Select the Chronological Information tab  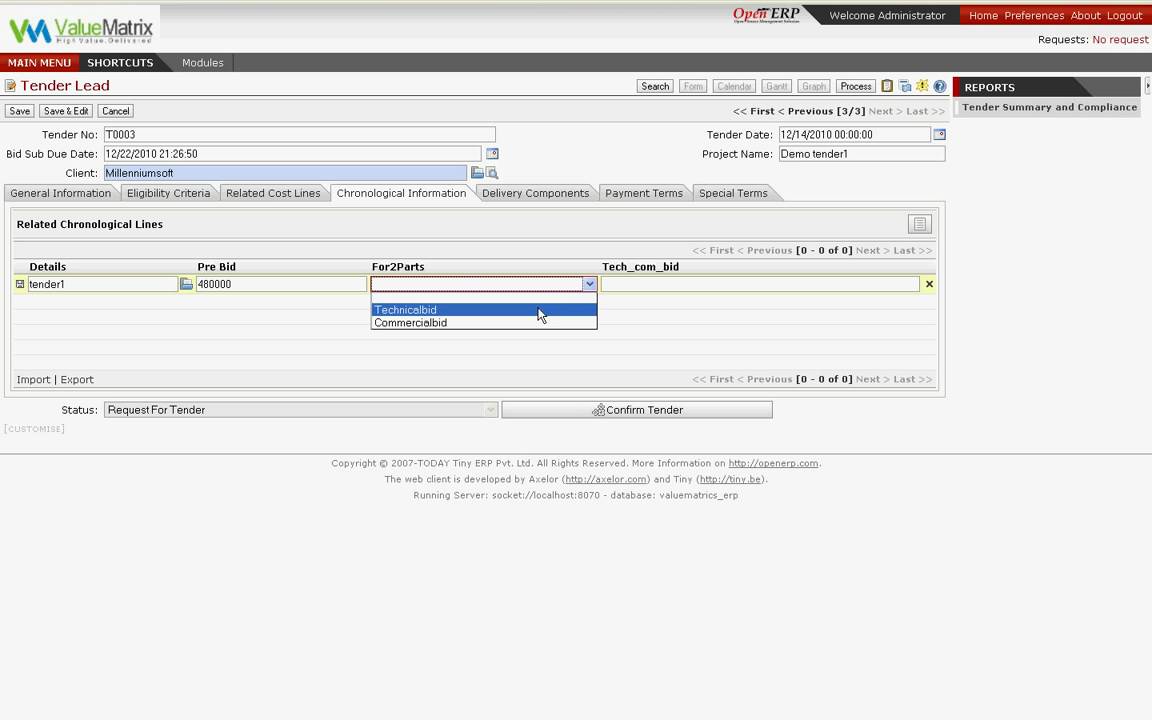click(401, 193)
